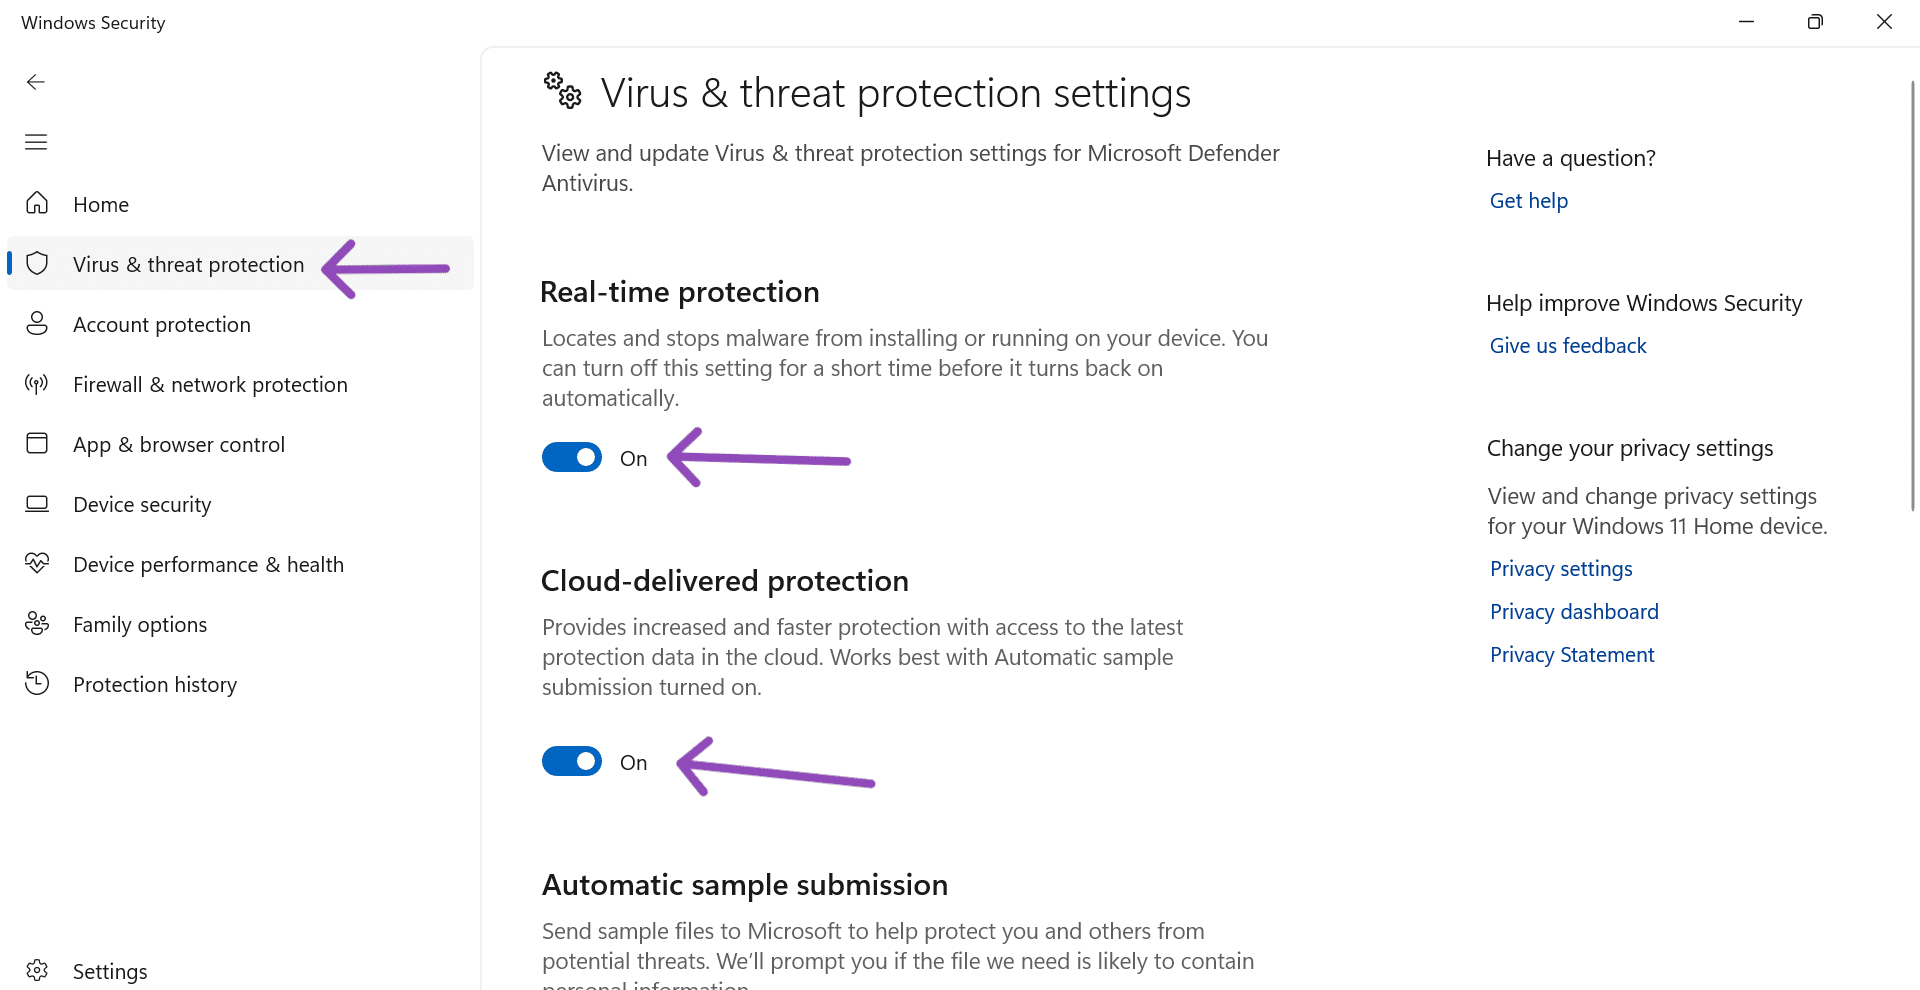Open Settings in the sidebar
The height and width of the screenshot is (990, 1920).
(110, 971)
